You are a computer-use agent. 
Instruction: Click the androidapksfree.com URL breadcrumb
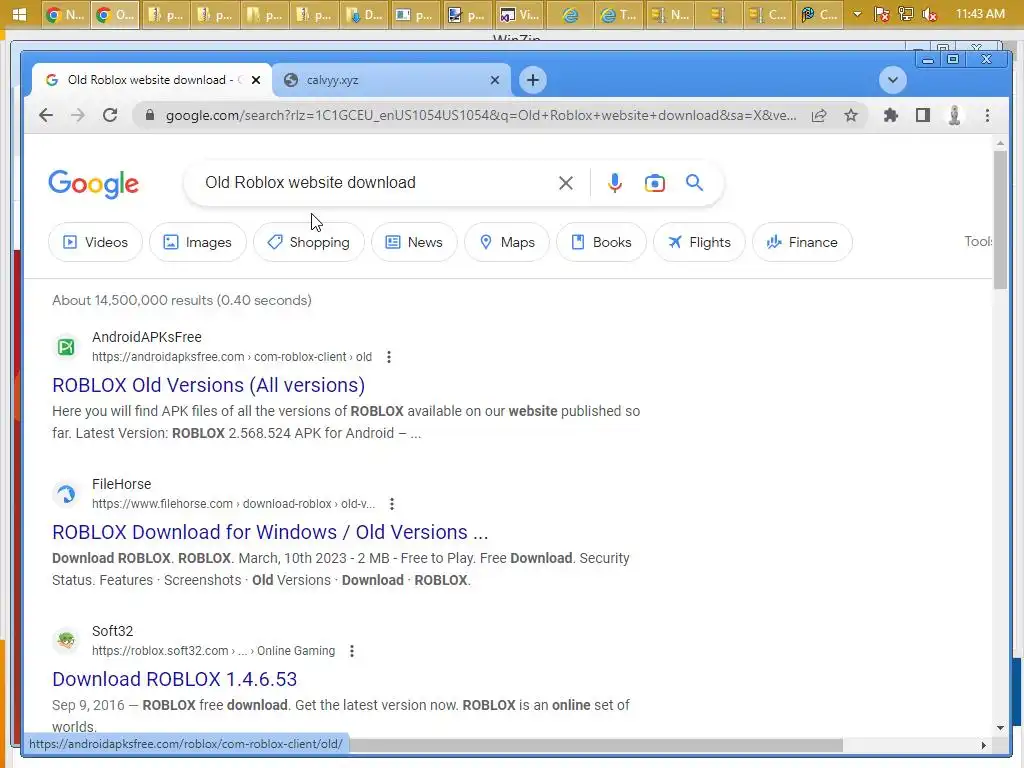tap(232, 357)
